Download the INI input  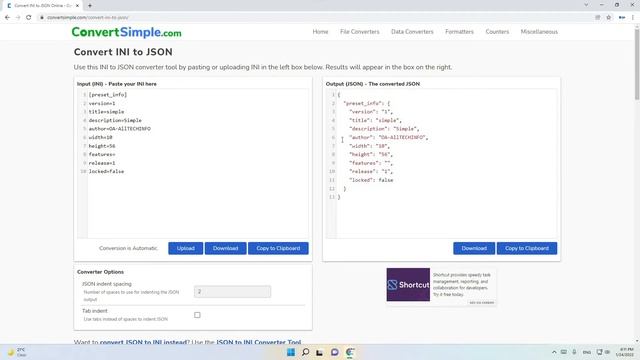click(x=225, y=248)
